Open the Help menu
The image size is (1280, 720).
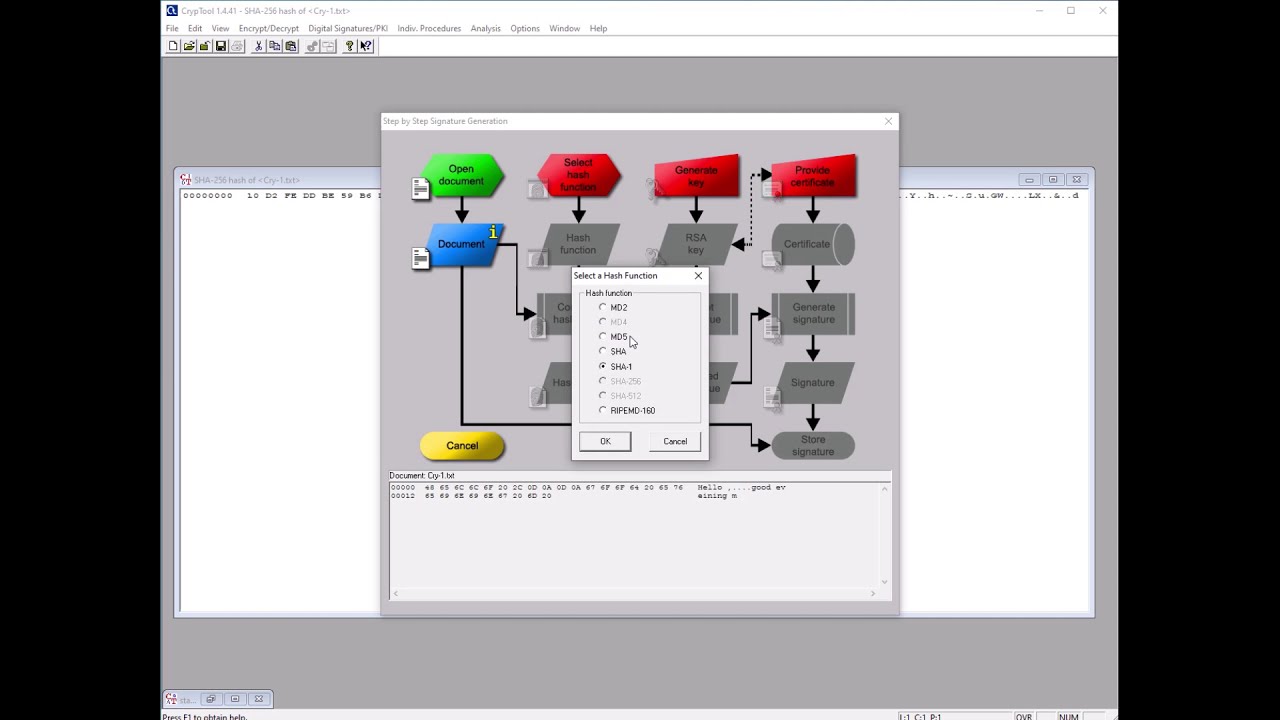(598, 28)
